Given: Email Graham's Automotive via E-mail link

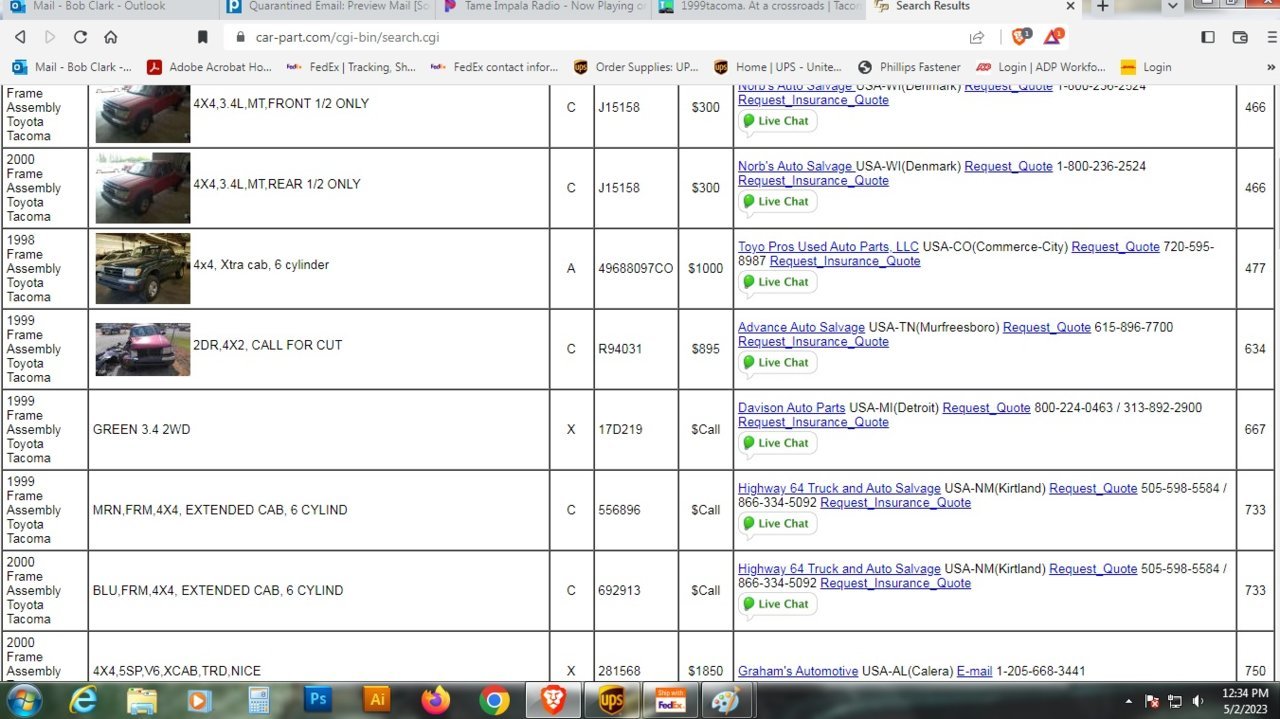Looking at the screenshot, I should tap(974, 671).
